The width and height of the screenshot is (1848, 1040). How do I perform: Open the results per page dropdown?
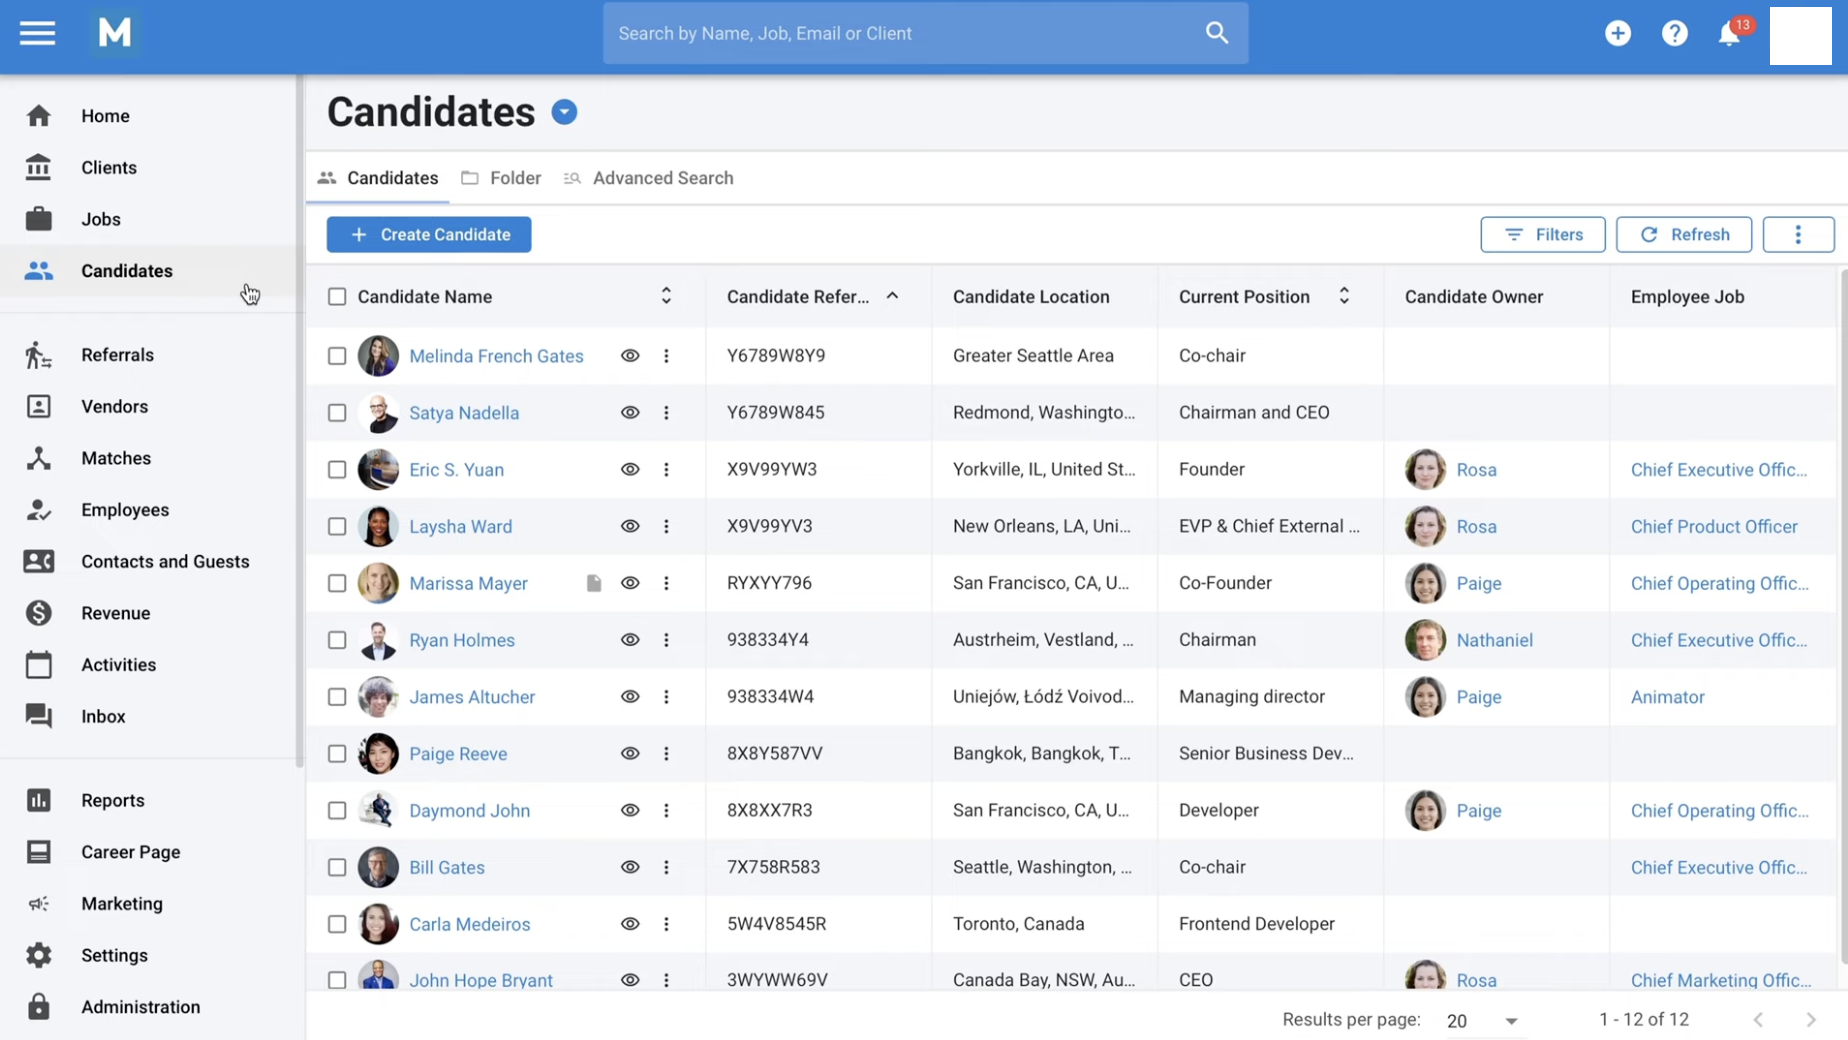click(1483, 1021)
